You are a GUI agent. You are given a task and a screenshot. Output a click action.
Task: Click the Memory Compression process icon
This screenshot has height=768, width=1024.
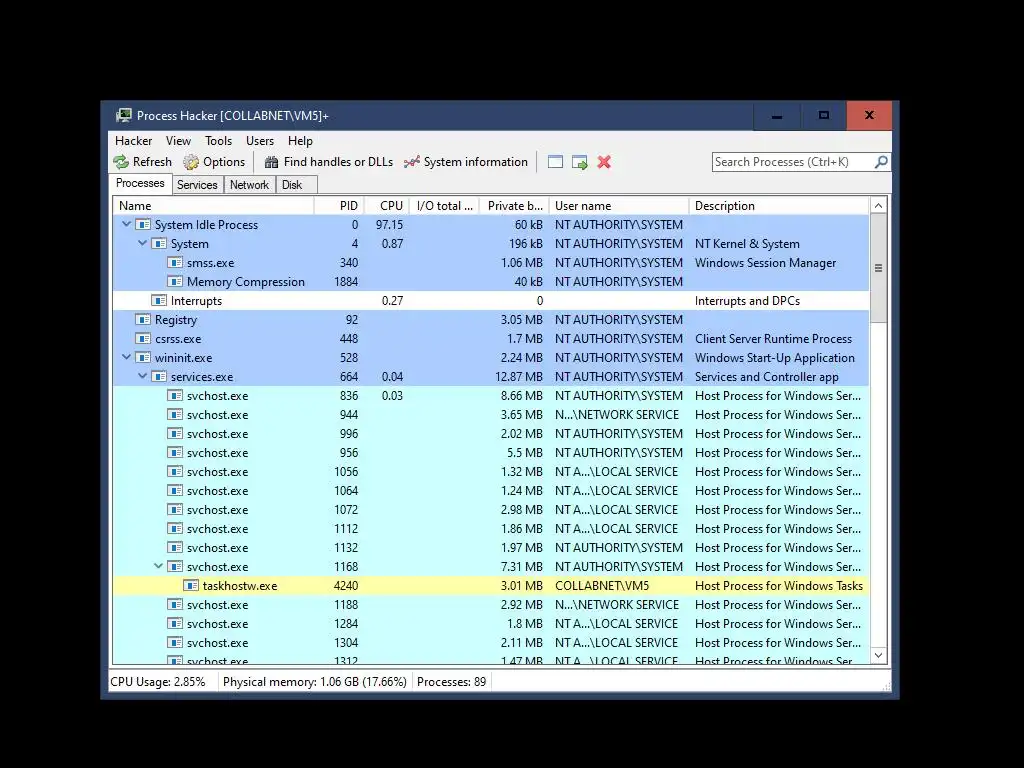[174, 281]
